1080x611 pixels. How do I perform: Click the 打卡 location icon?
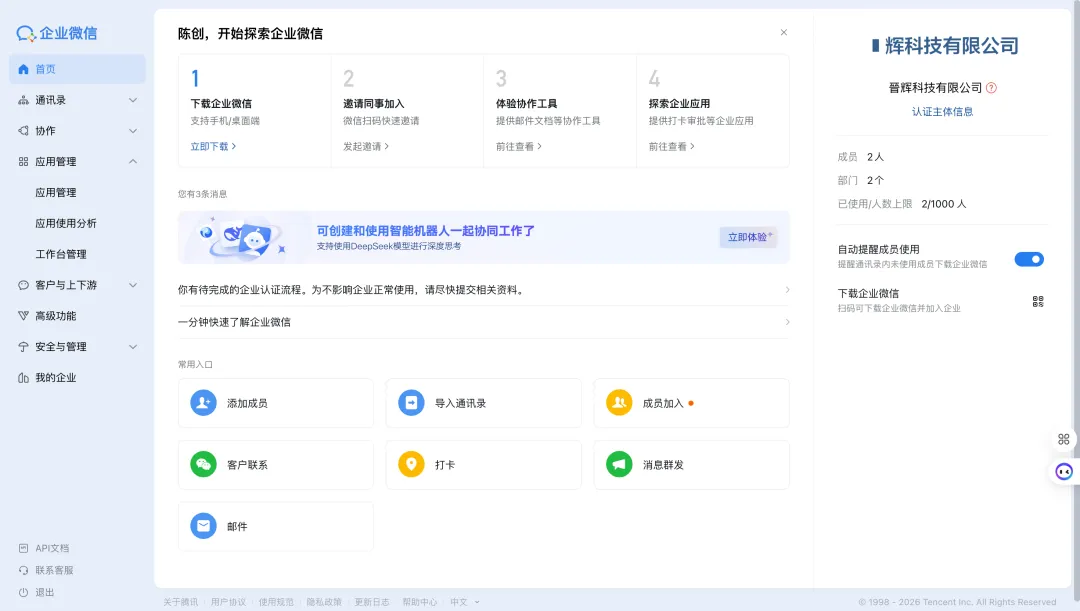(411, 465)
